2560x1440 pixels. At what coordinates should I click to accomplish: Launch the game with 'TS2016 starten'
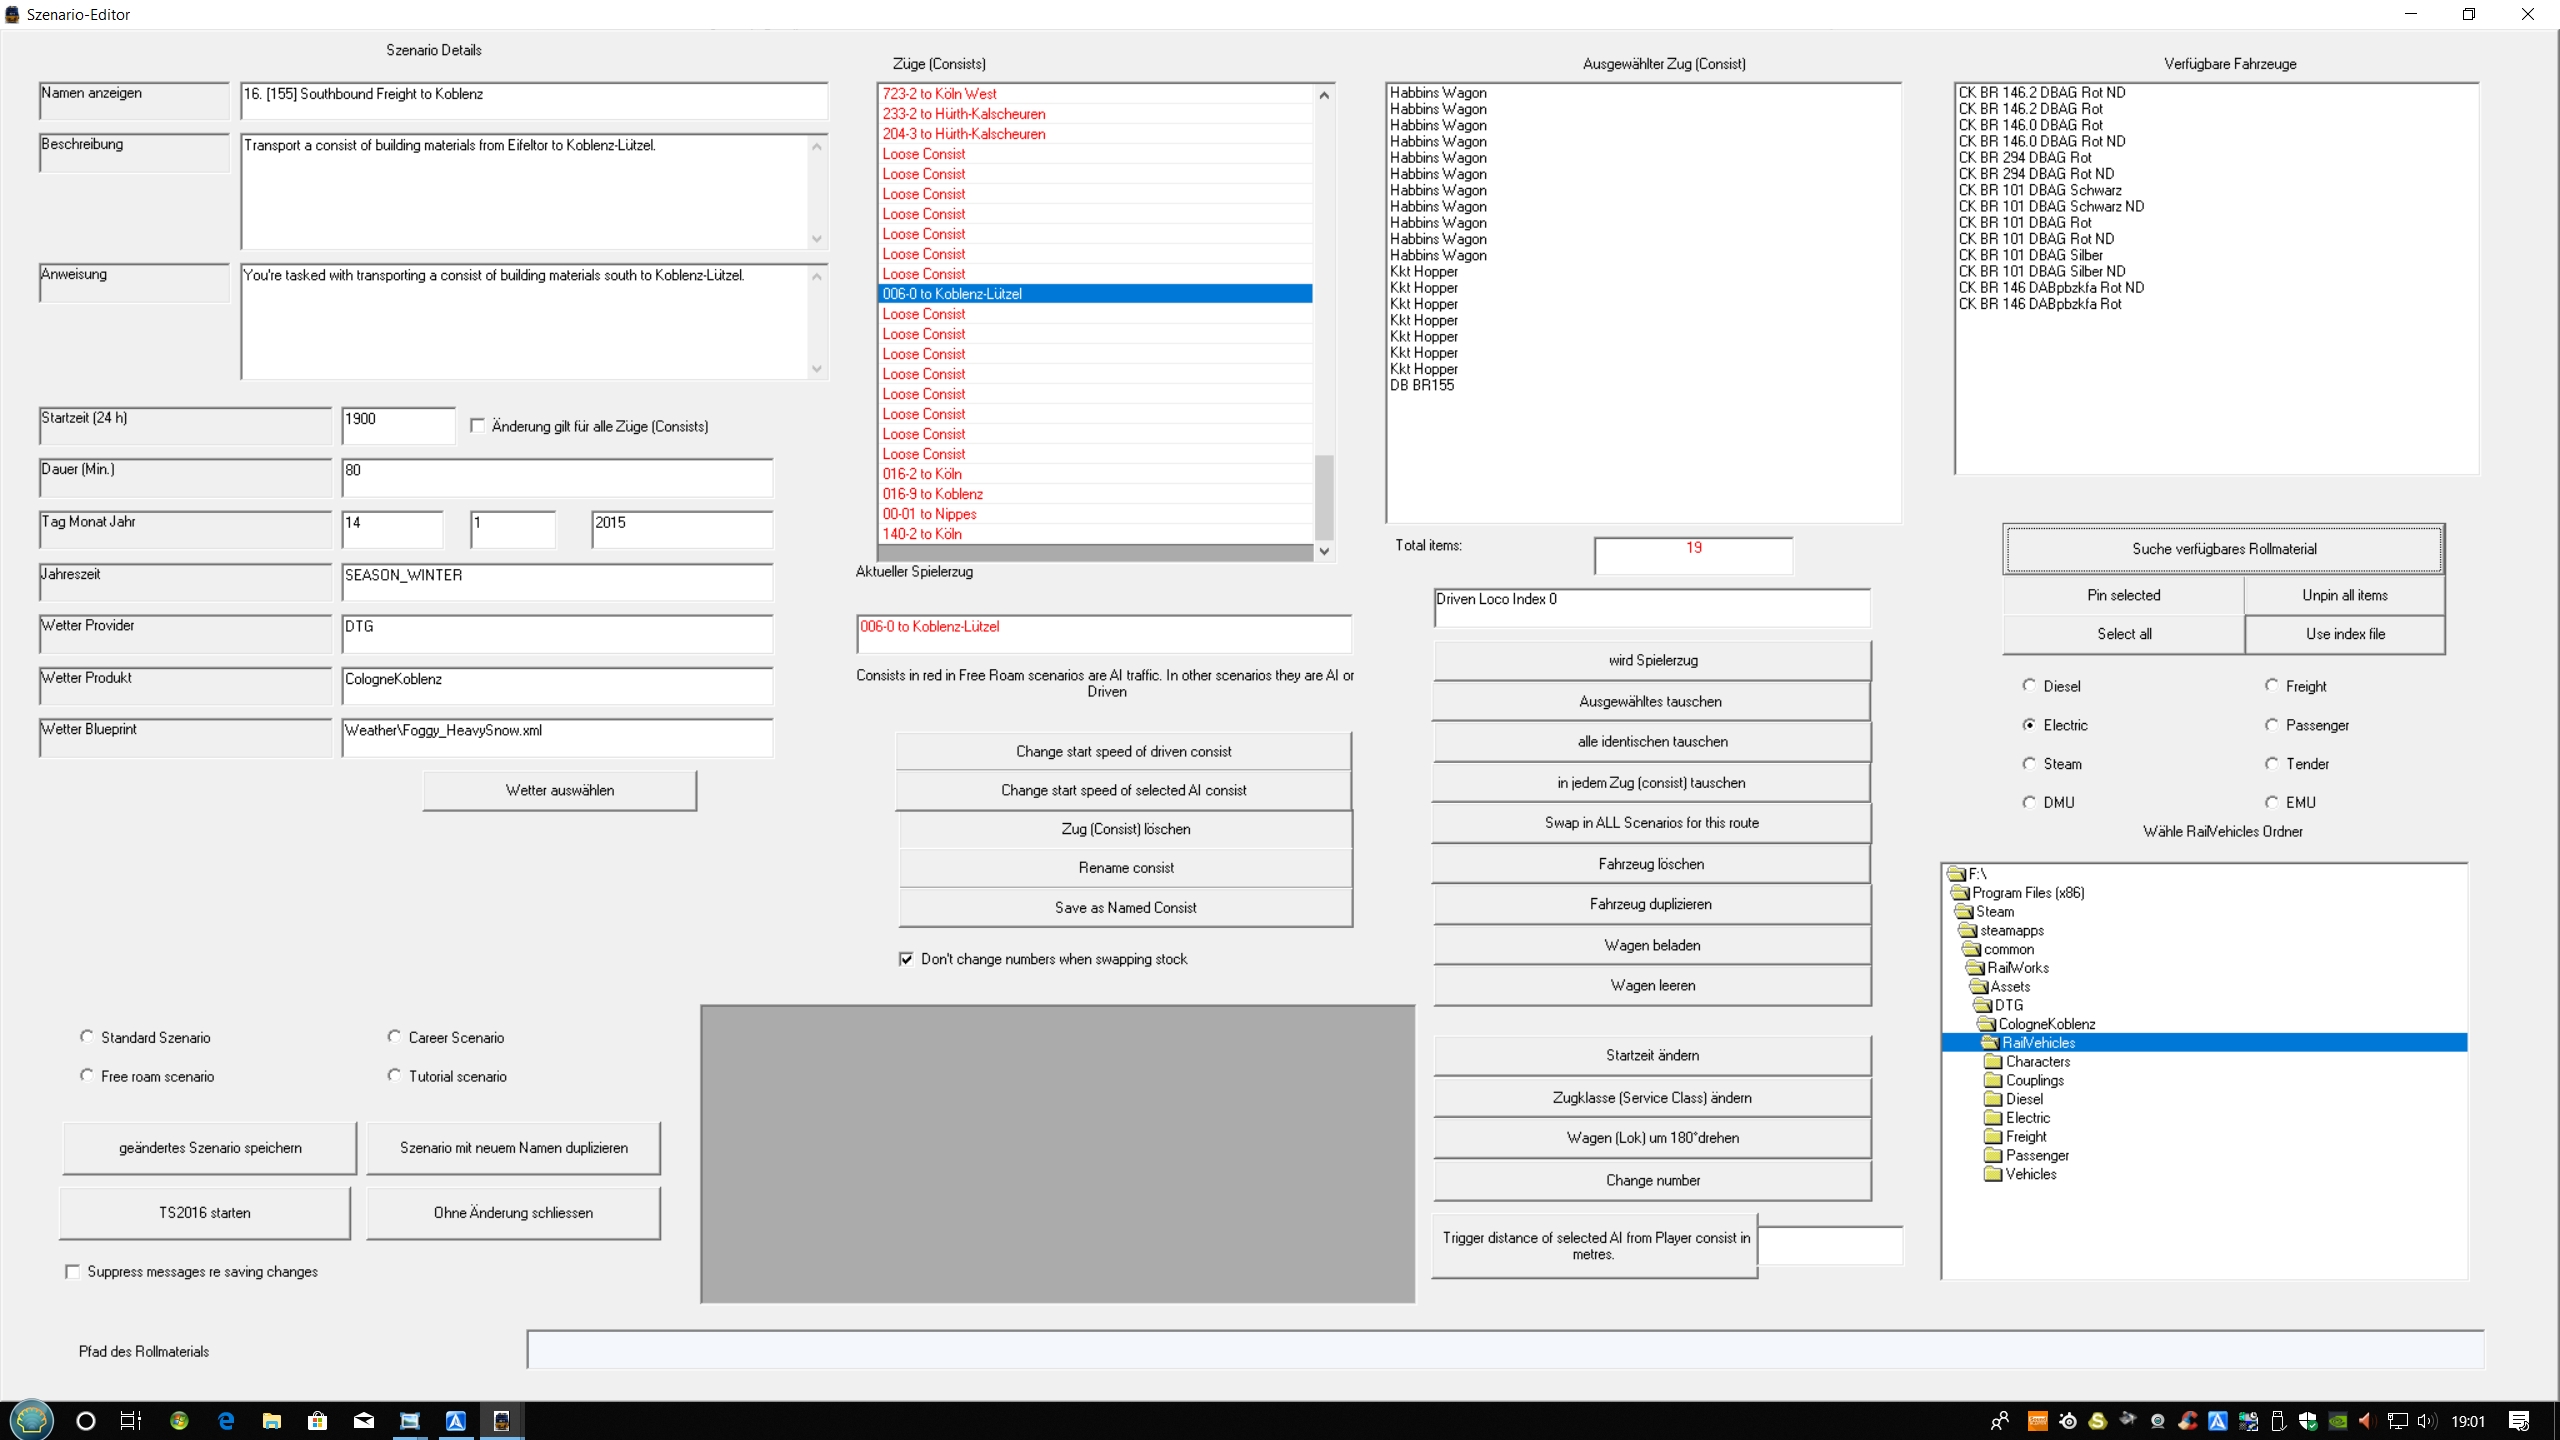(205, 1213)
